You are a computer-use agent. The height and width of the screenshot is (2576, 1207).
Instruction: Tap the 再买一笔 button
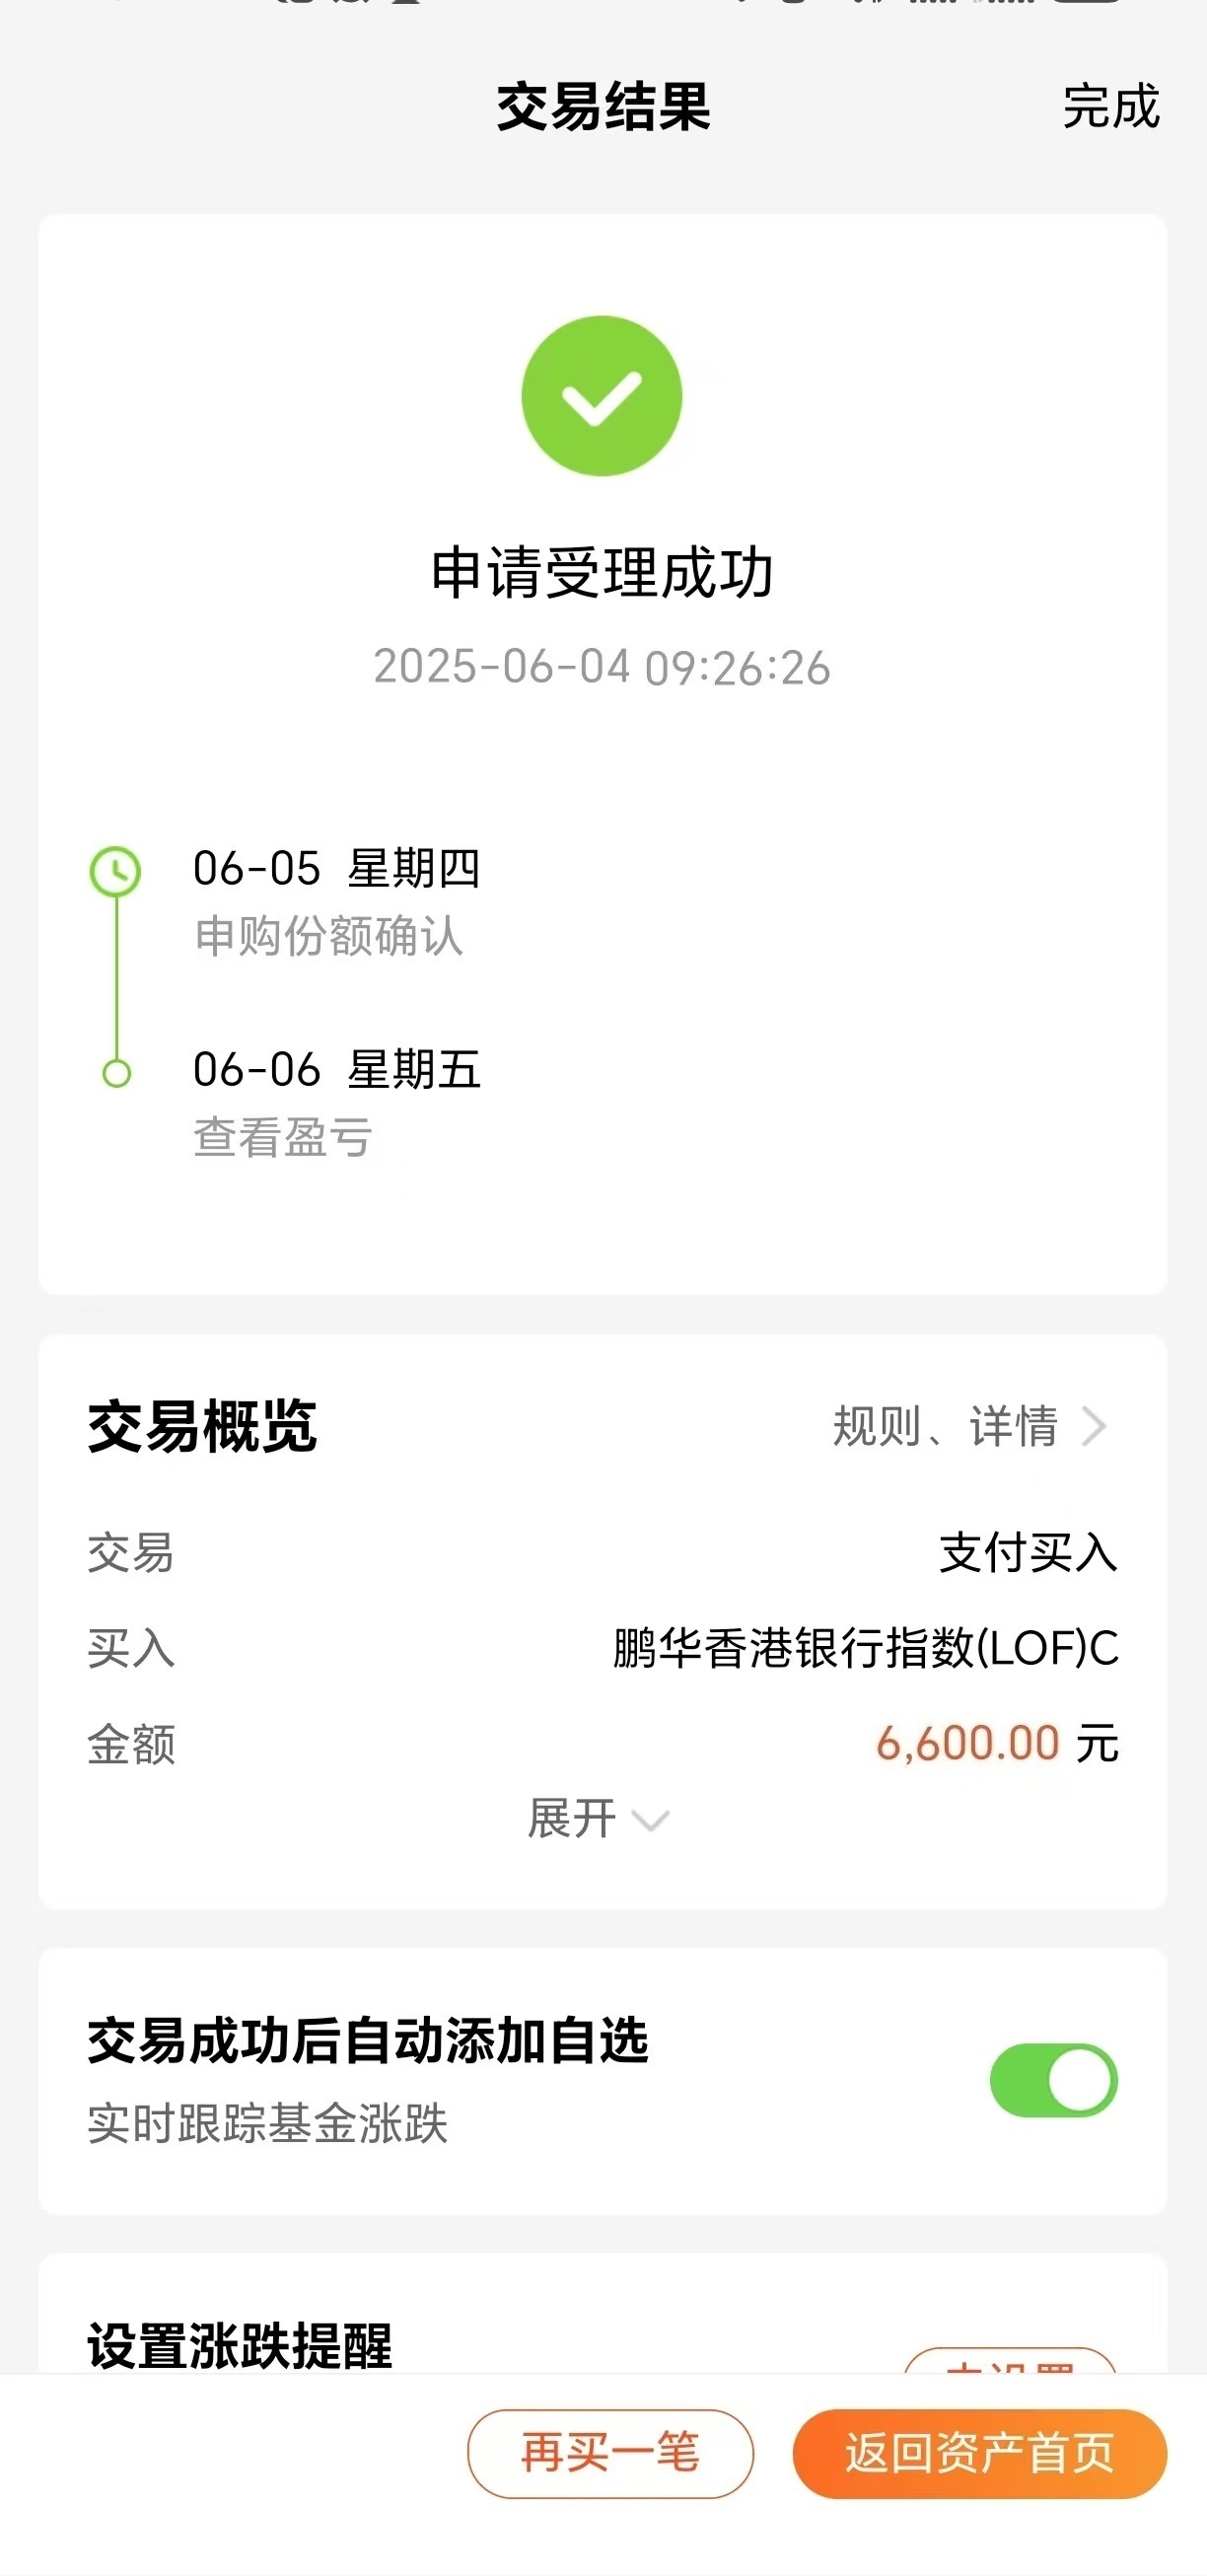[x=610, y=2453]
